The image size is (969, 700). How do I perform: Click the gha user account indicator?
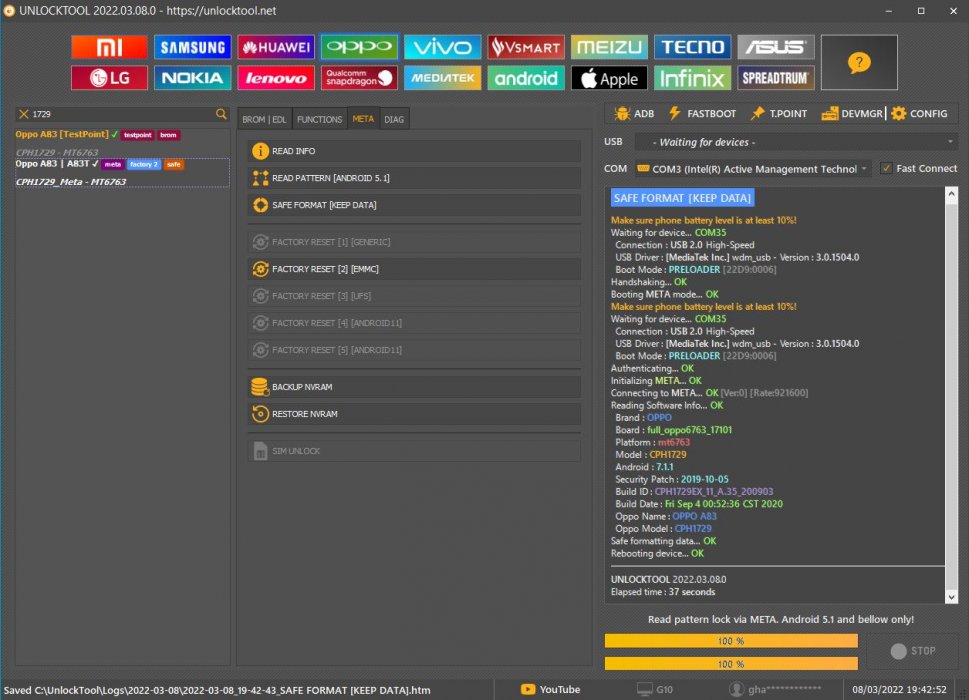(776, 689)
